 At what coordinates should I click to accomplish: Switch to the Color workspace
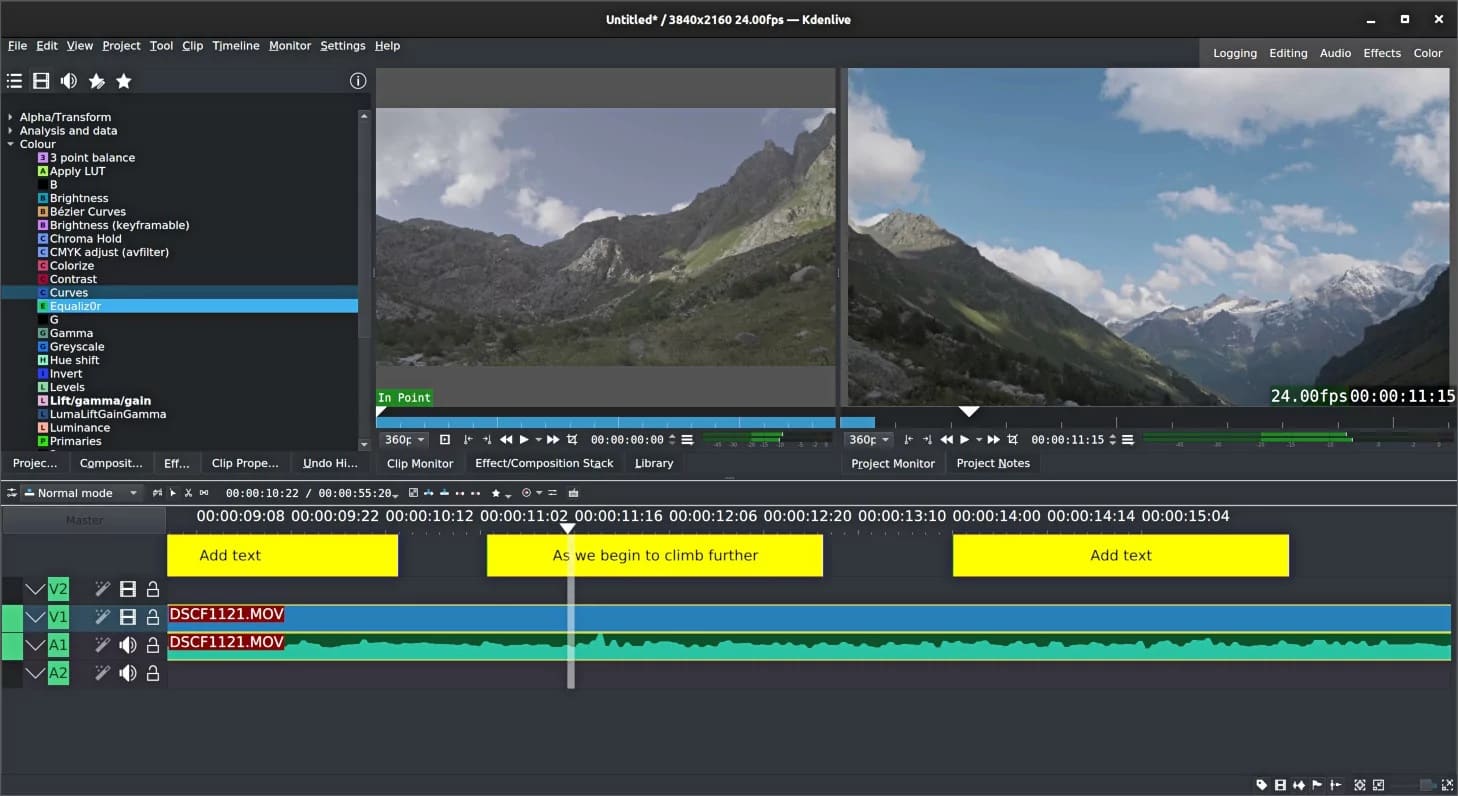pos(1427,53)
